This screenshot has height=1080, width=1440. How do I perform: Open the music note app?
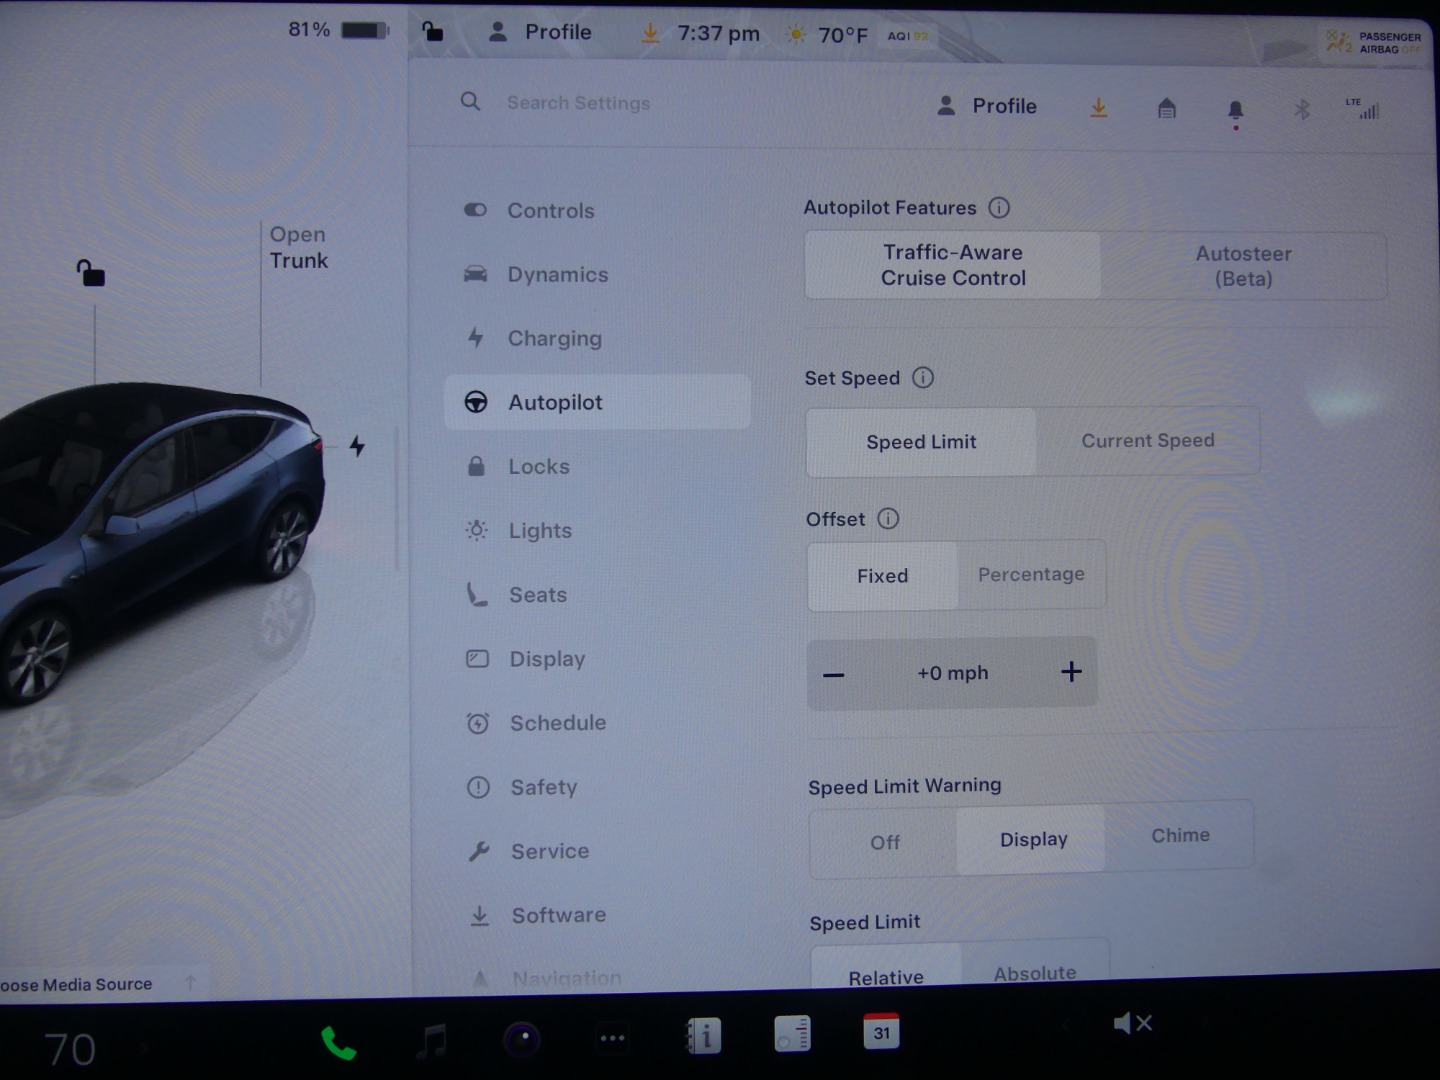pyautogui.click(x=431, y=1041)
